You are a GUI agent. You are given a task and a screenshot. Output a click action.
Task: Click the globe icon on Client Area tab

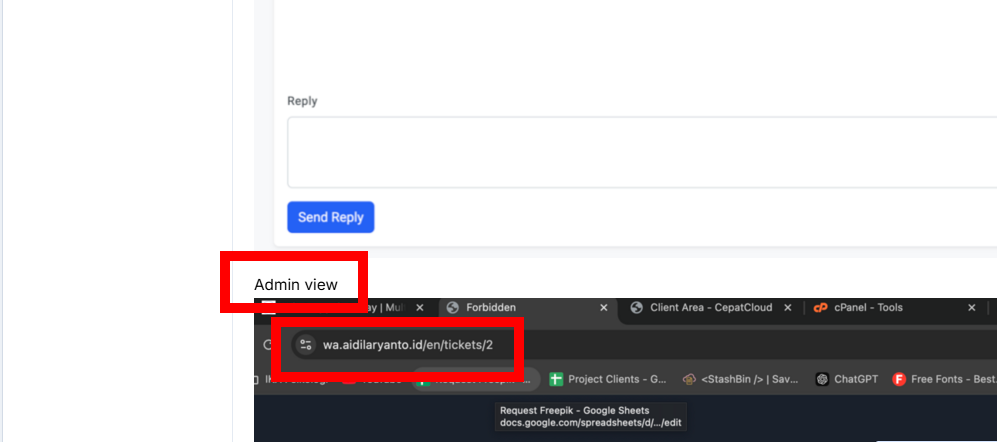click(x=636, y=308)
